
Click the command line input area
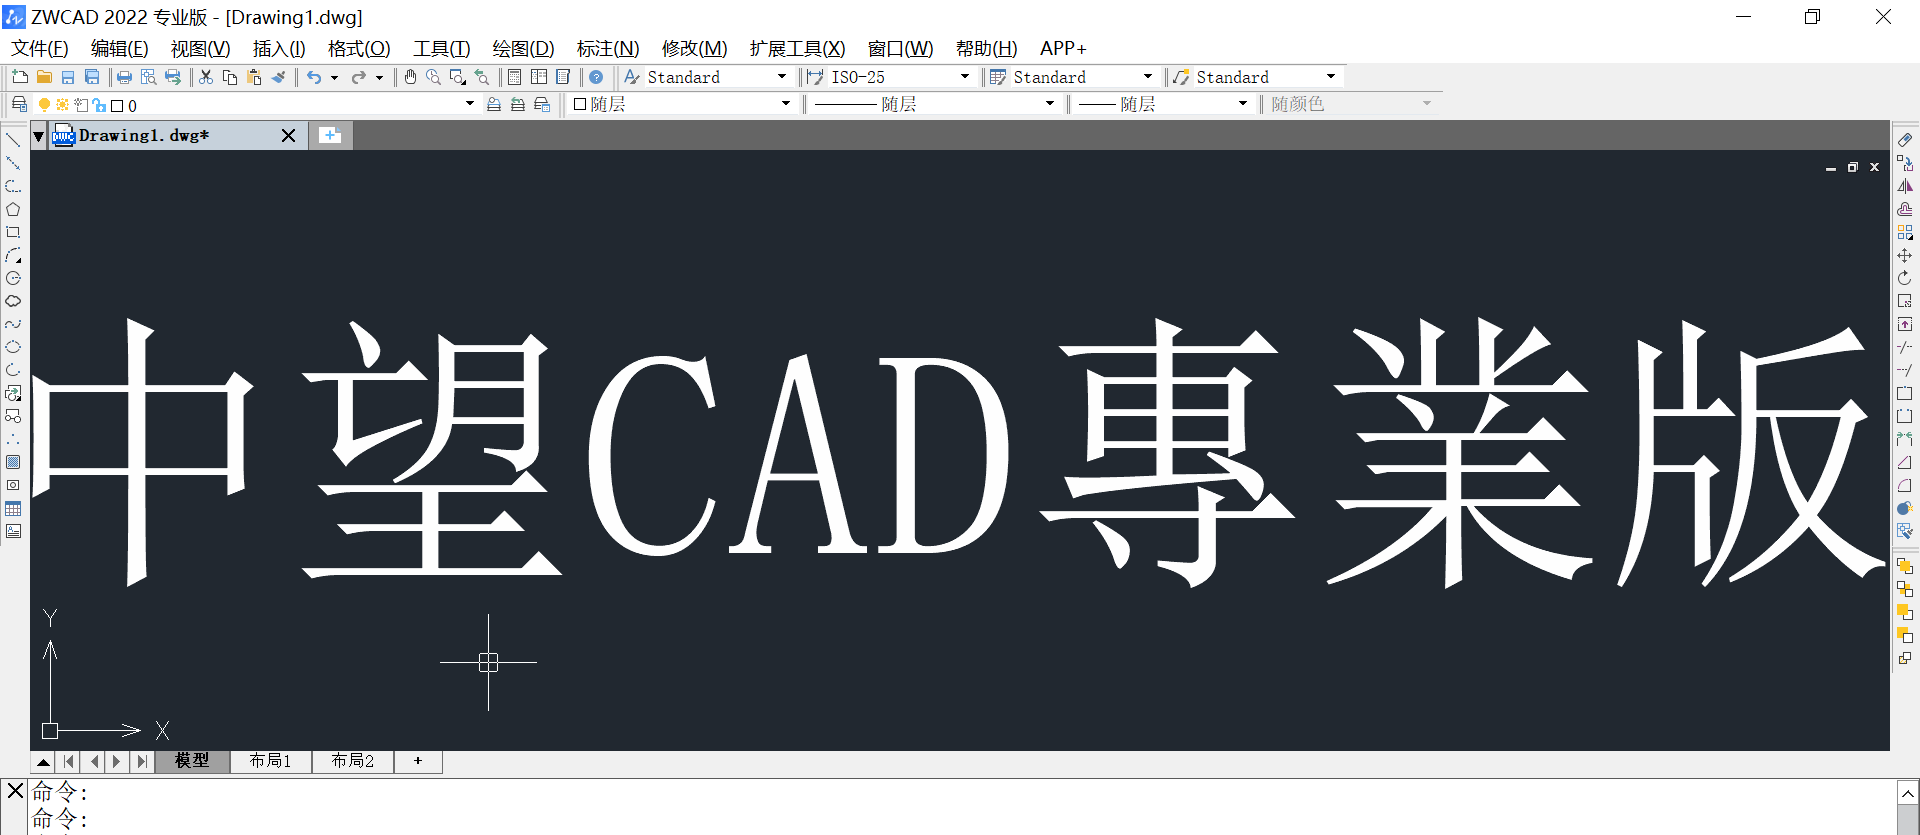963,806
